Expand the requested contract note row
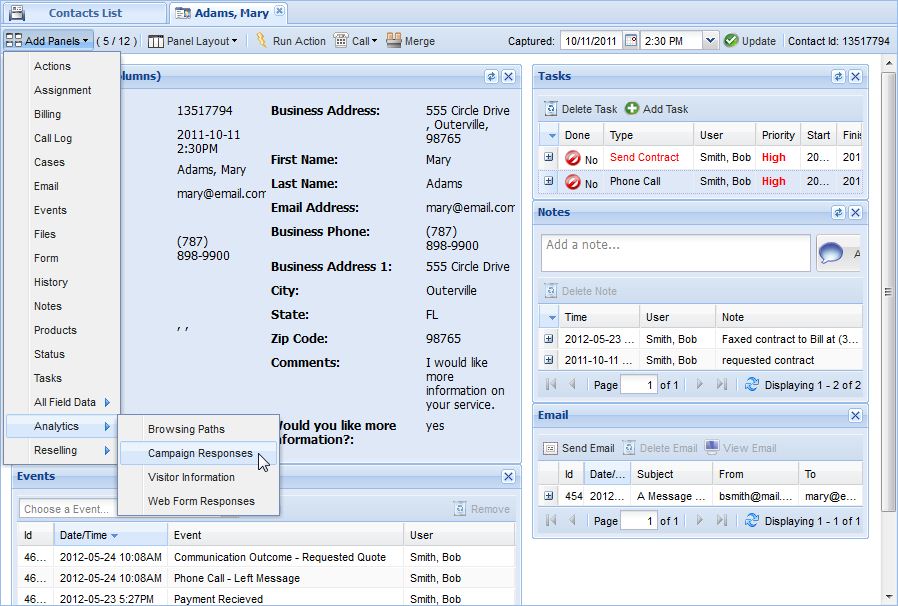Image resolution: width=898 pixels, height=606 pixels. (x=549, y=360)
